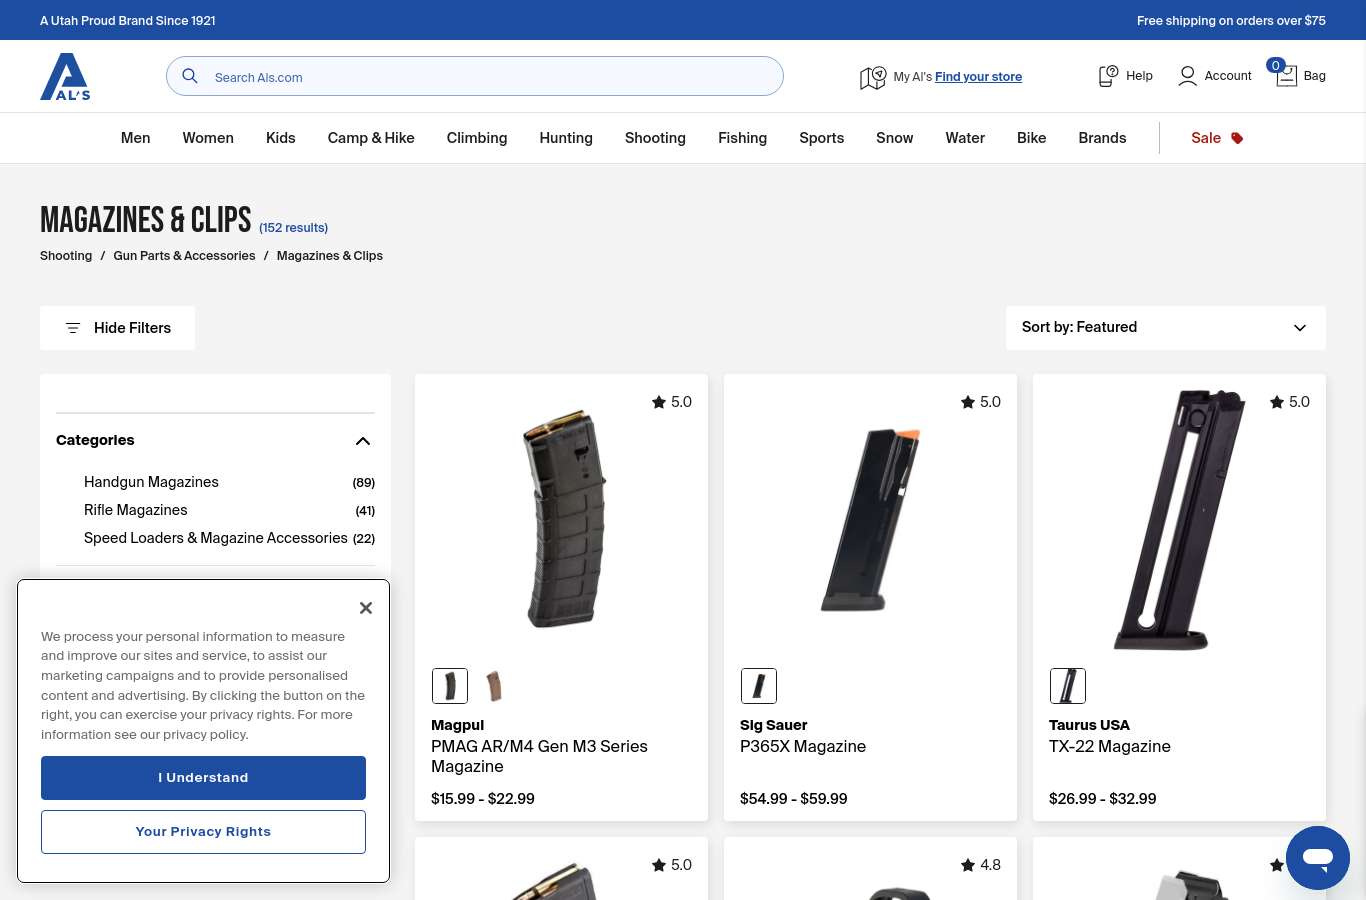
Task: Open the Account icon
Action: 1187,76
